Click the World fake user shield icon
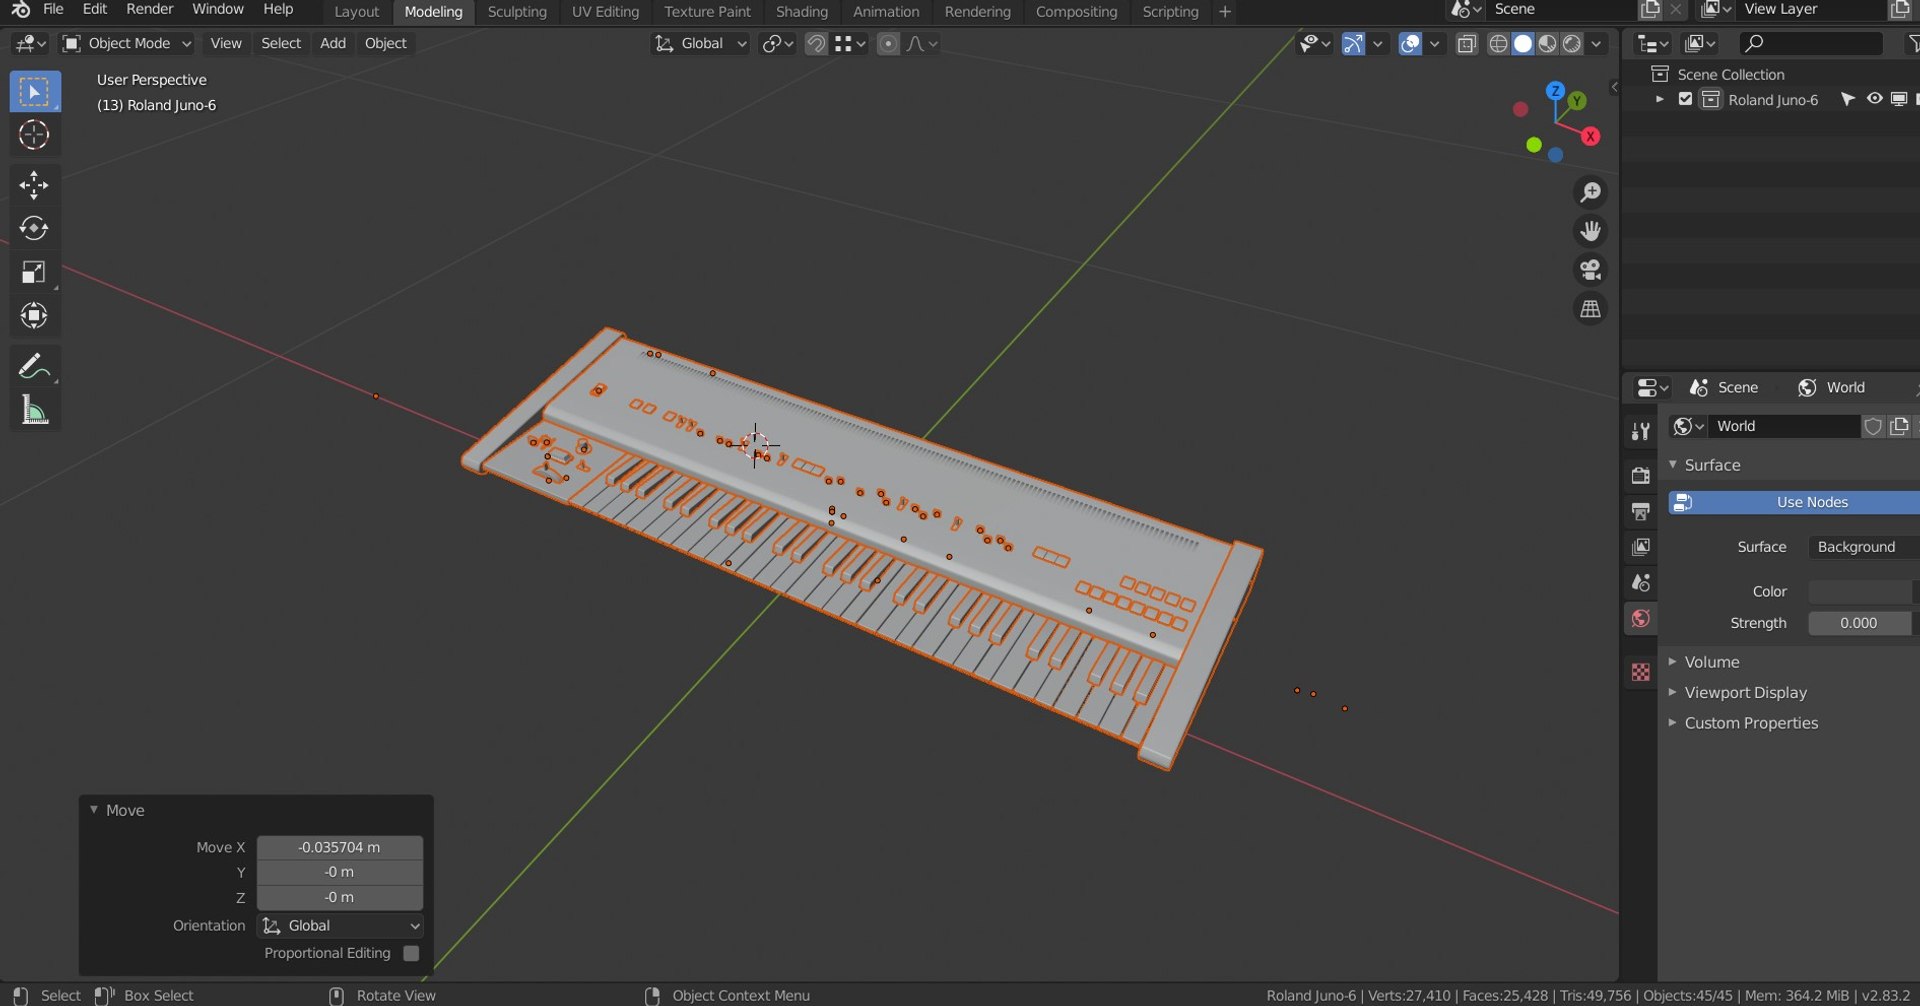 [1873, 426]
